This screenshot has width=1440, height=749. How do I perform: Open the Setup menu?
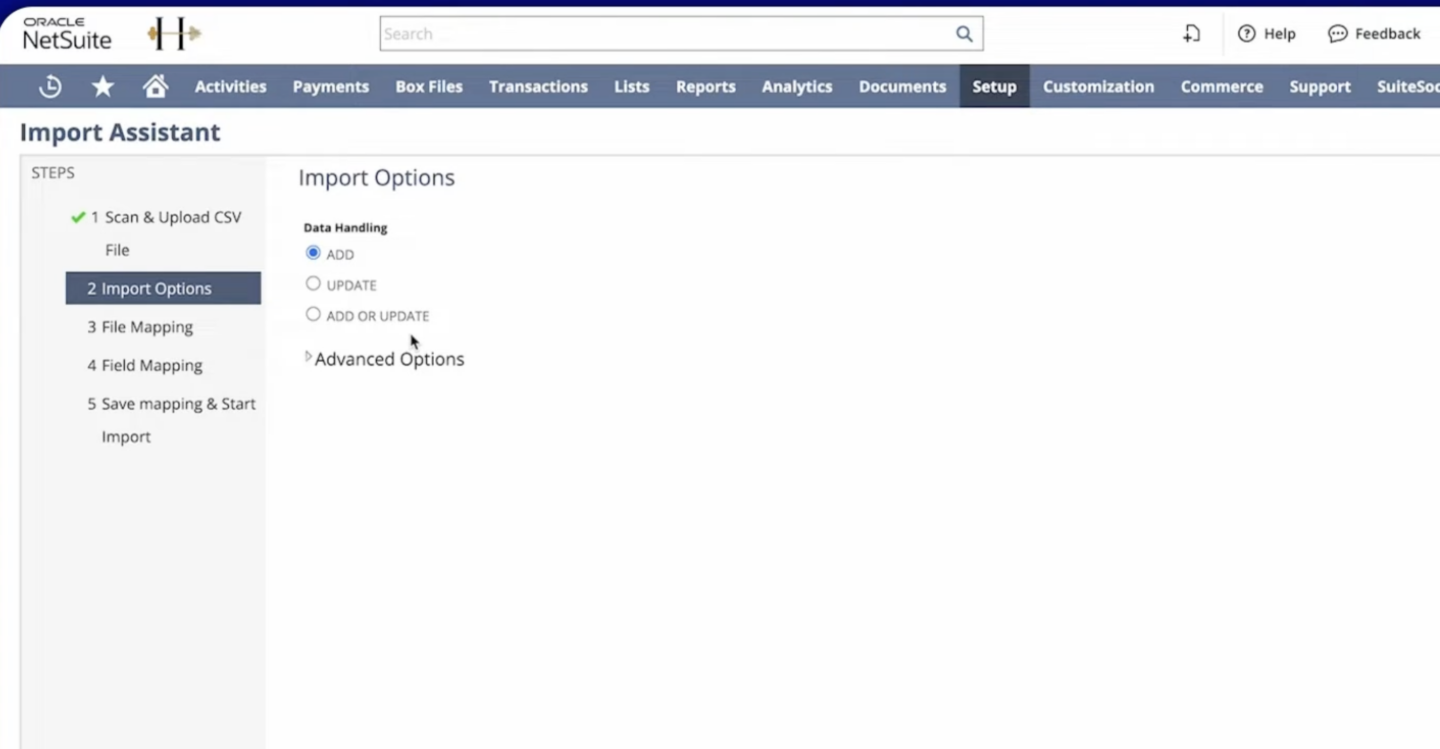coord(995,87)
